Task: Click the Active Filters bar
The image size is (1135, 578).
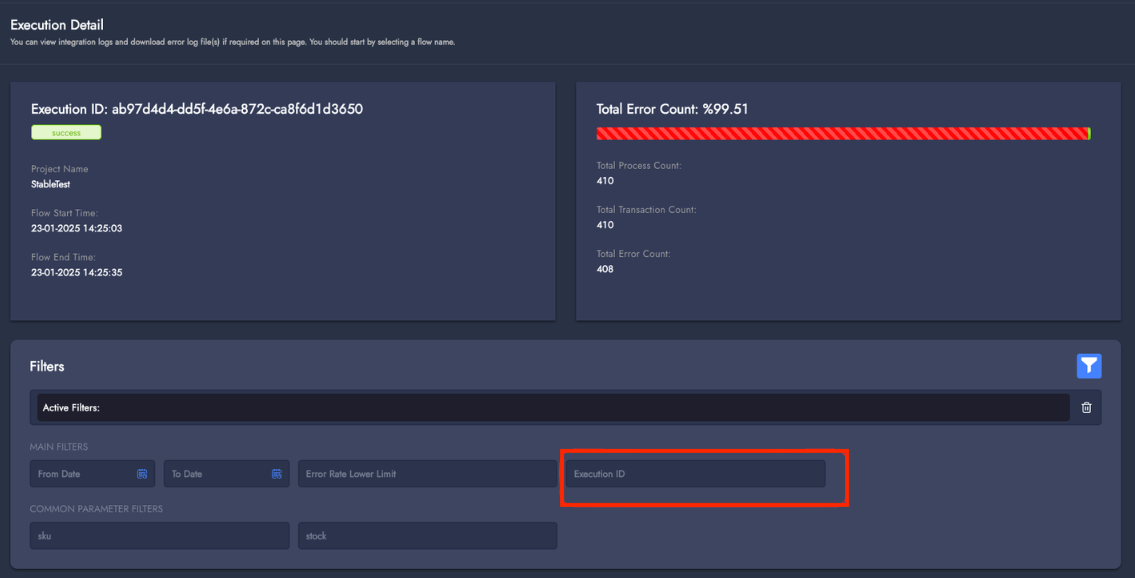Action: coord(552,408)
